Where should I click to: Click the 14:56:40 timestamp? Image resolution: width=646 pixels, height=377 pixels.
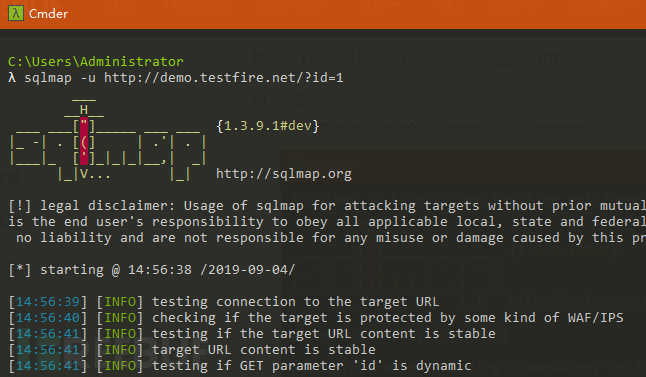pos(48,318)
